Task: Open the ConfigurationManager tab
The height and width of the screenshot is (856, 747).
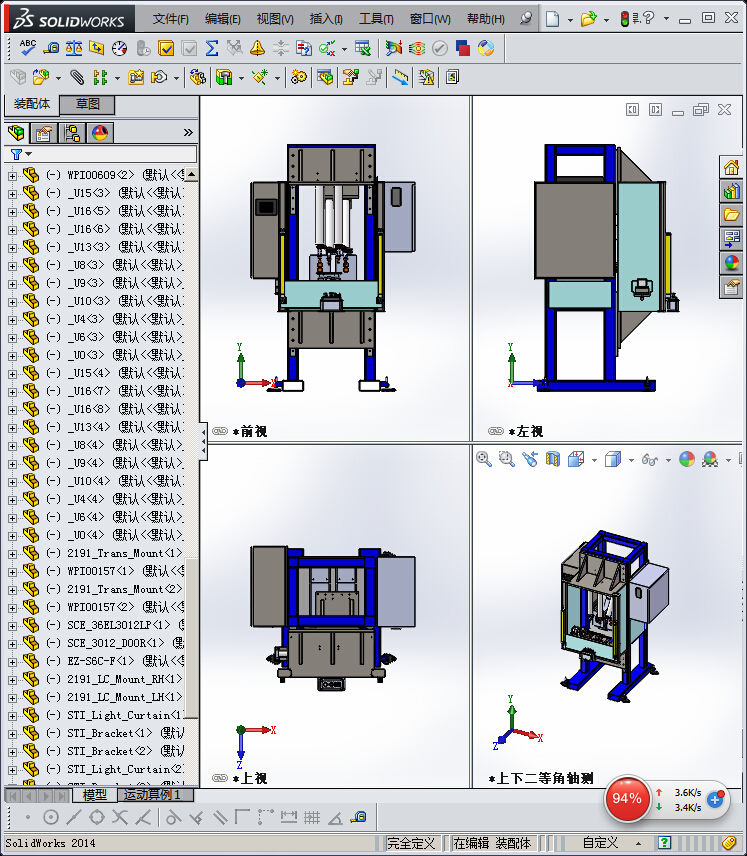Action: [x=72, y=133]
